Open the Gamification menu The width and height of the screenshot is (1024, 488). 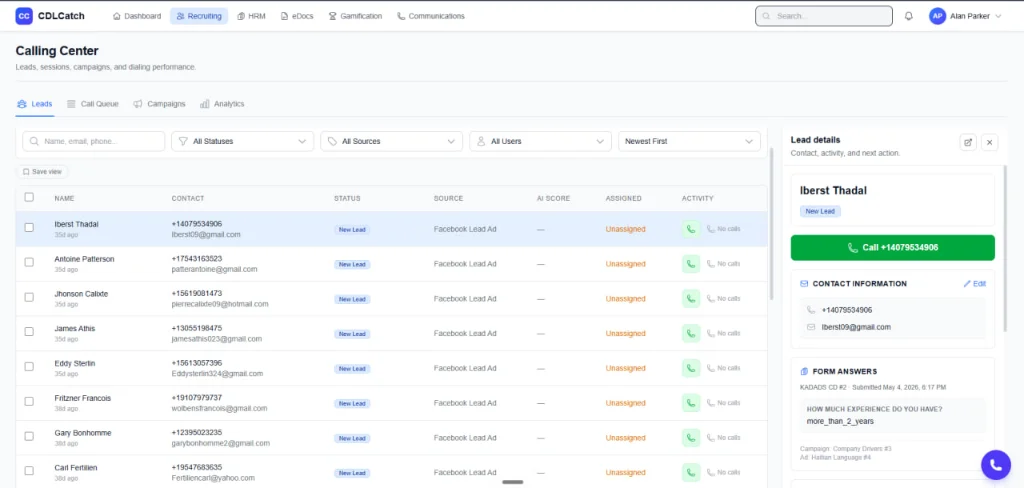coord(355,16)
